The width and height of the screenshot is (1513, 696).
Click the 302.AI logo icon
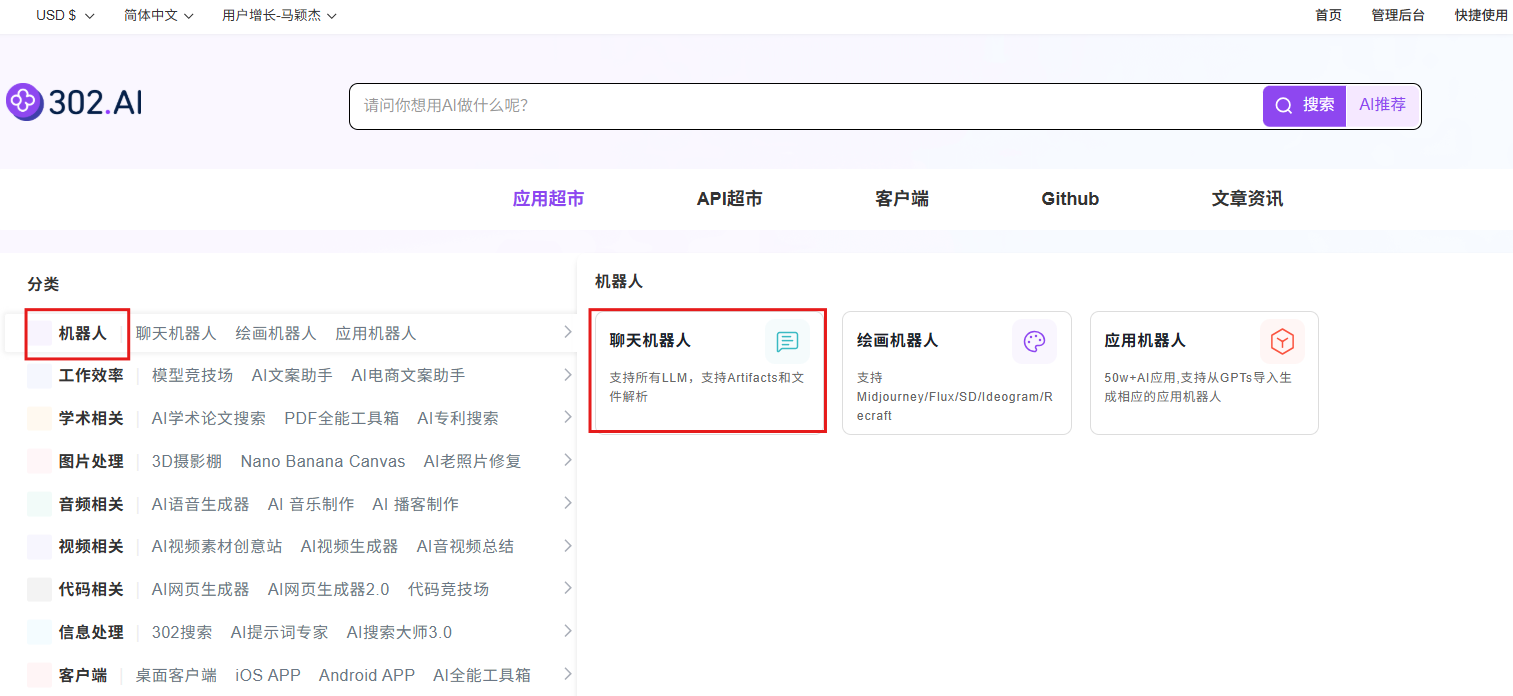(22, 102)
